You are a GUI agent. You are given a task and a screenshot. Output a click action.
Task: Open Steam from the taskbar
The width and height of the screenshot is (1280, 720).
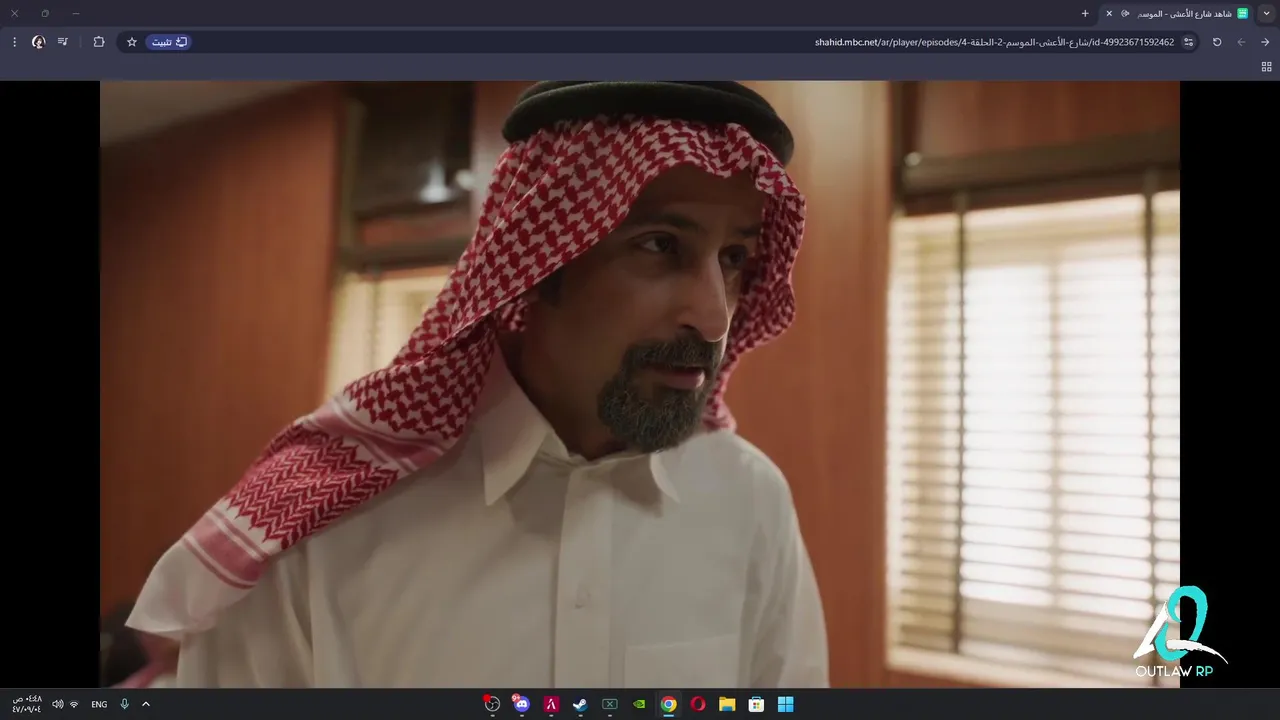pos(580,704)
